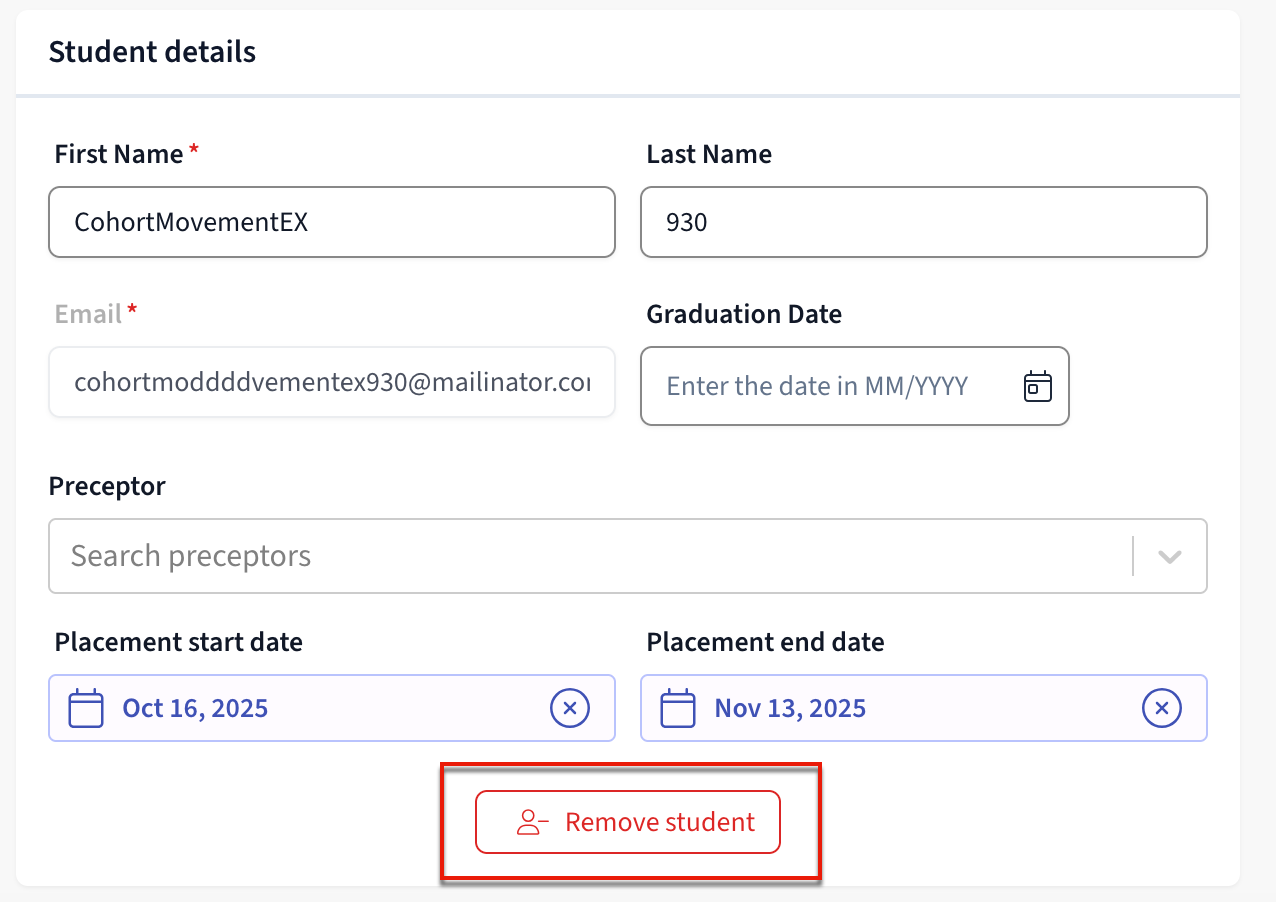
Task: Click the First Name label
Action: [119, 154]
